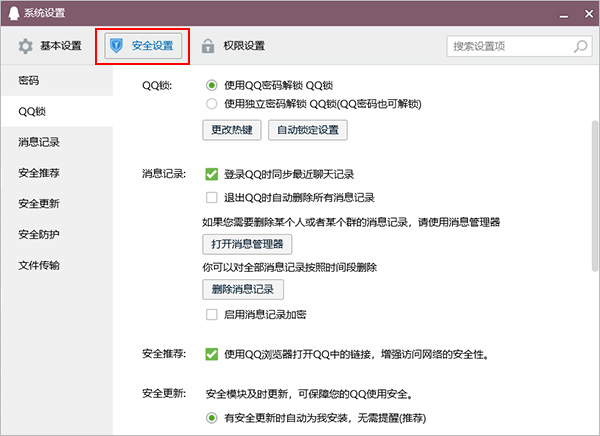Click the QQ penguin logo icon

14,13
